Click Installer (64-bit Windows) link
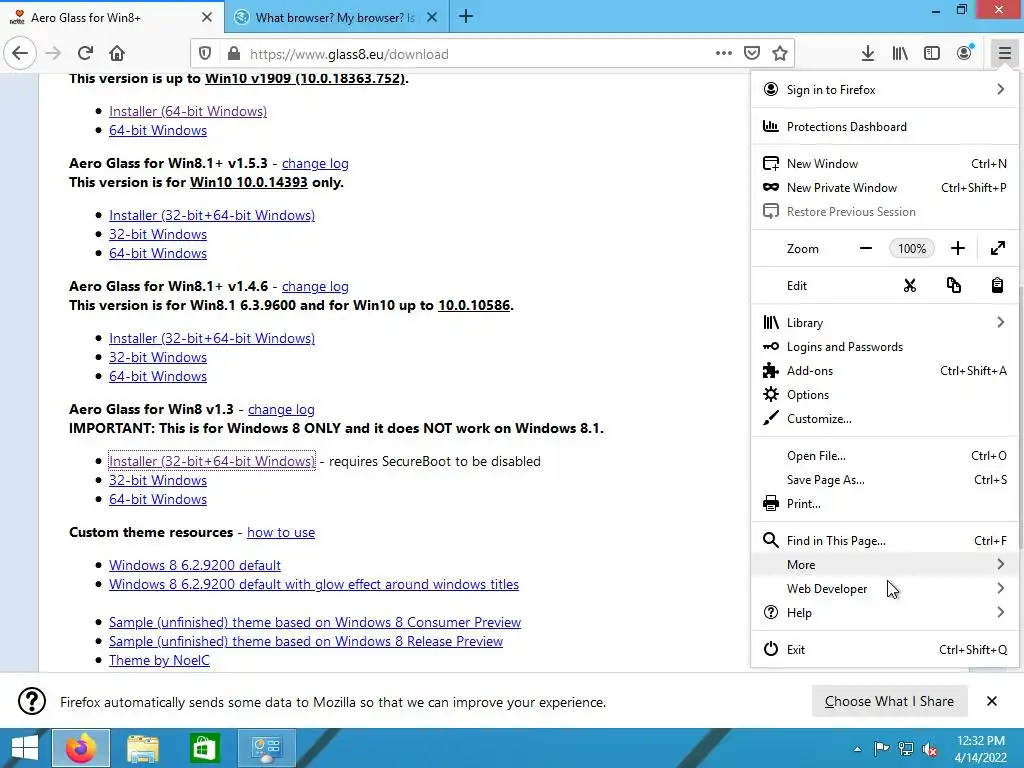Image resolution: width=1024 pixels, height=768 pixels. coord(187,111)
